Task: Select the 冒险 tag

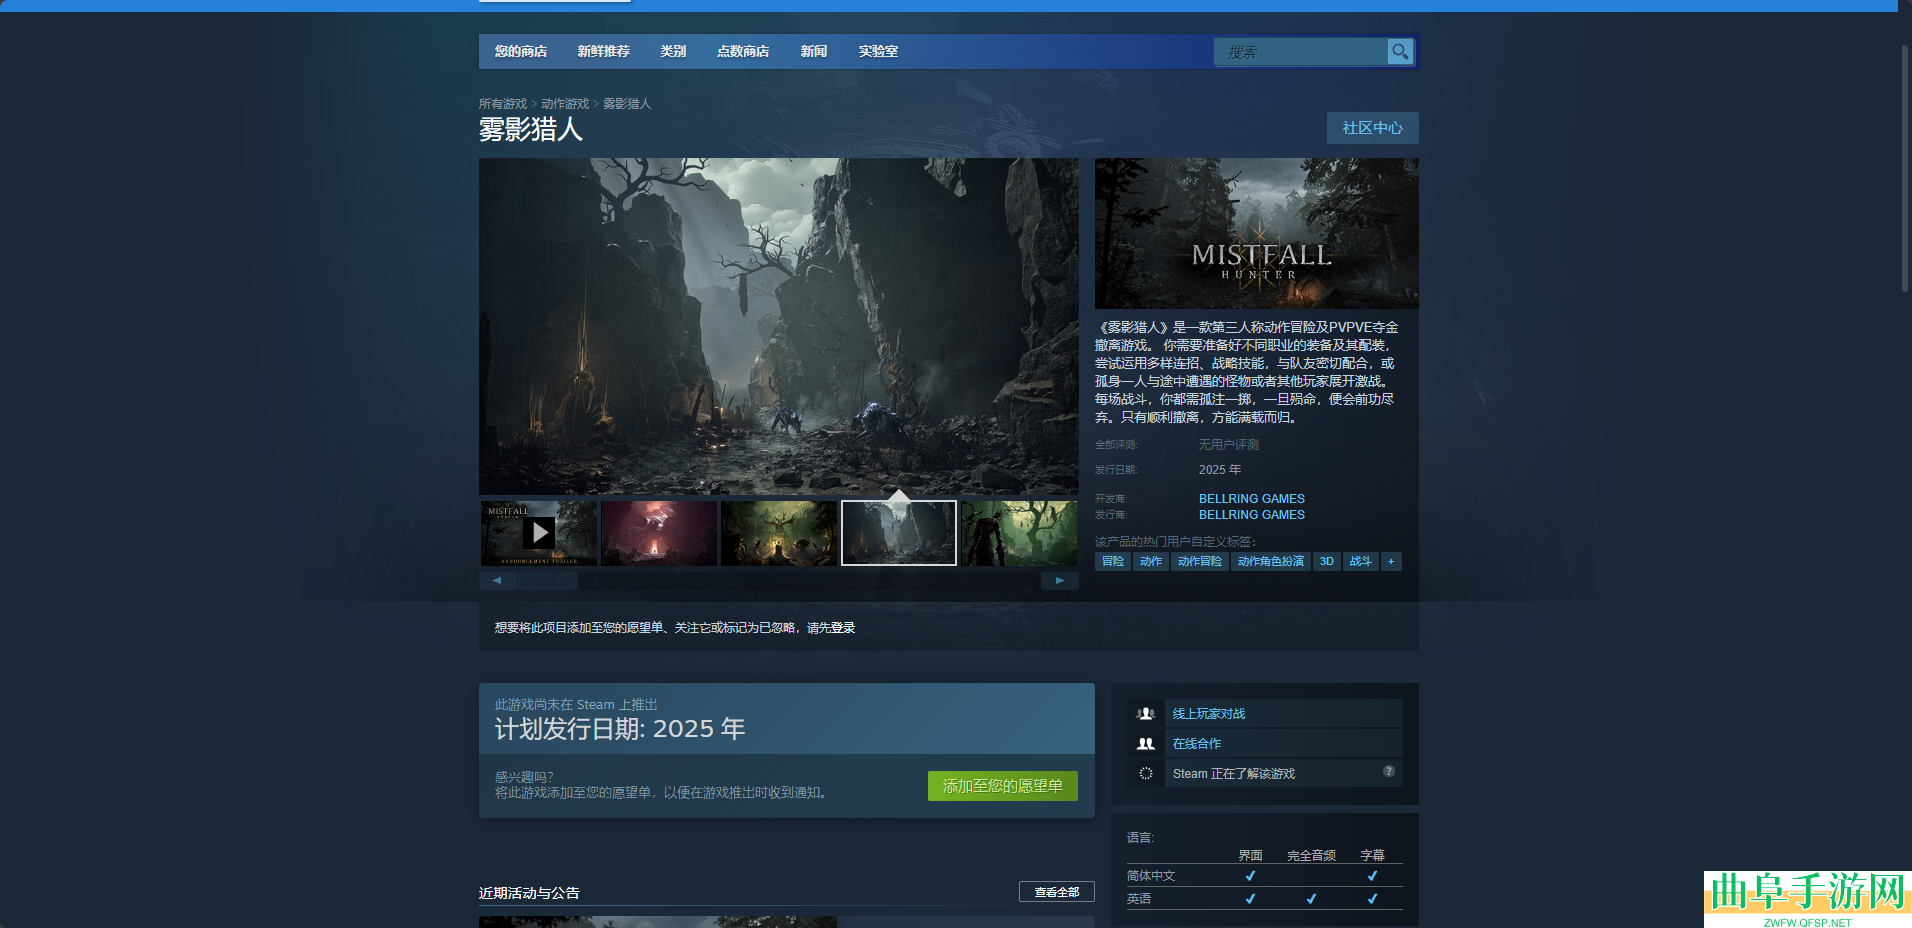Action: click(1113, 561)
